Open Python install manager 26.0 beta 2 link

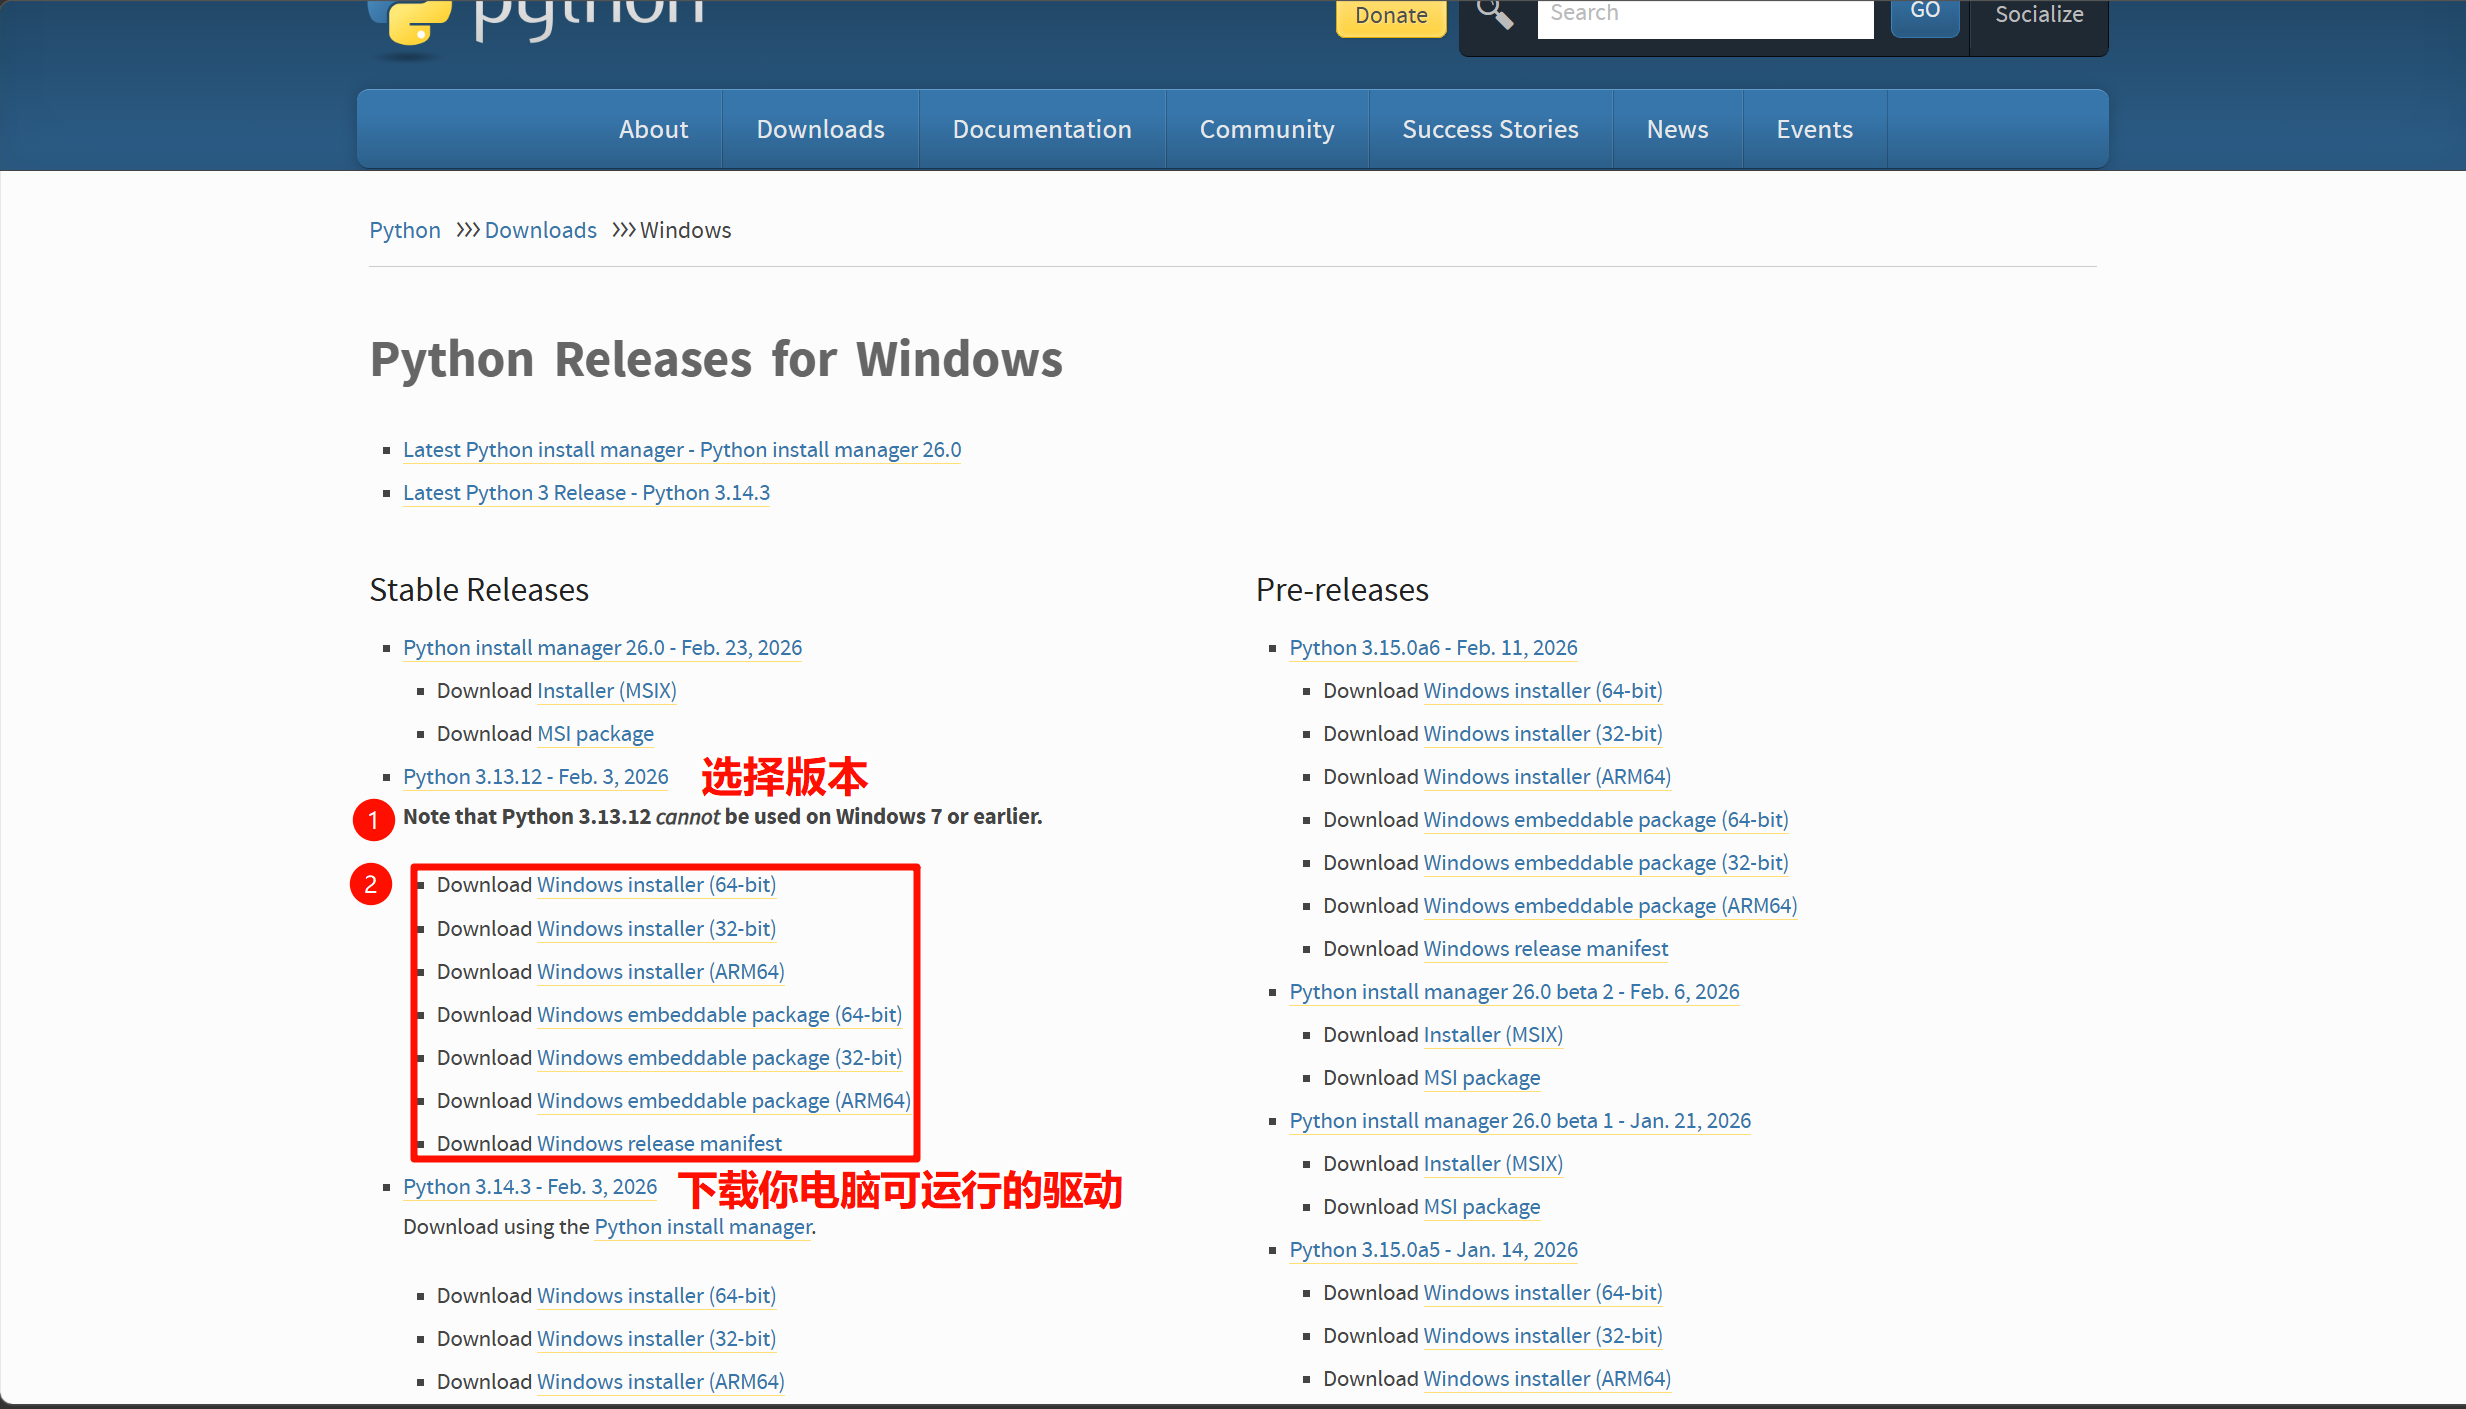click(x=1514, y=992)
